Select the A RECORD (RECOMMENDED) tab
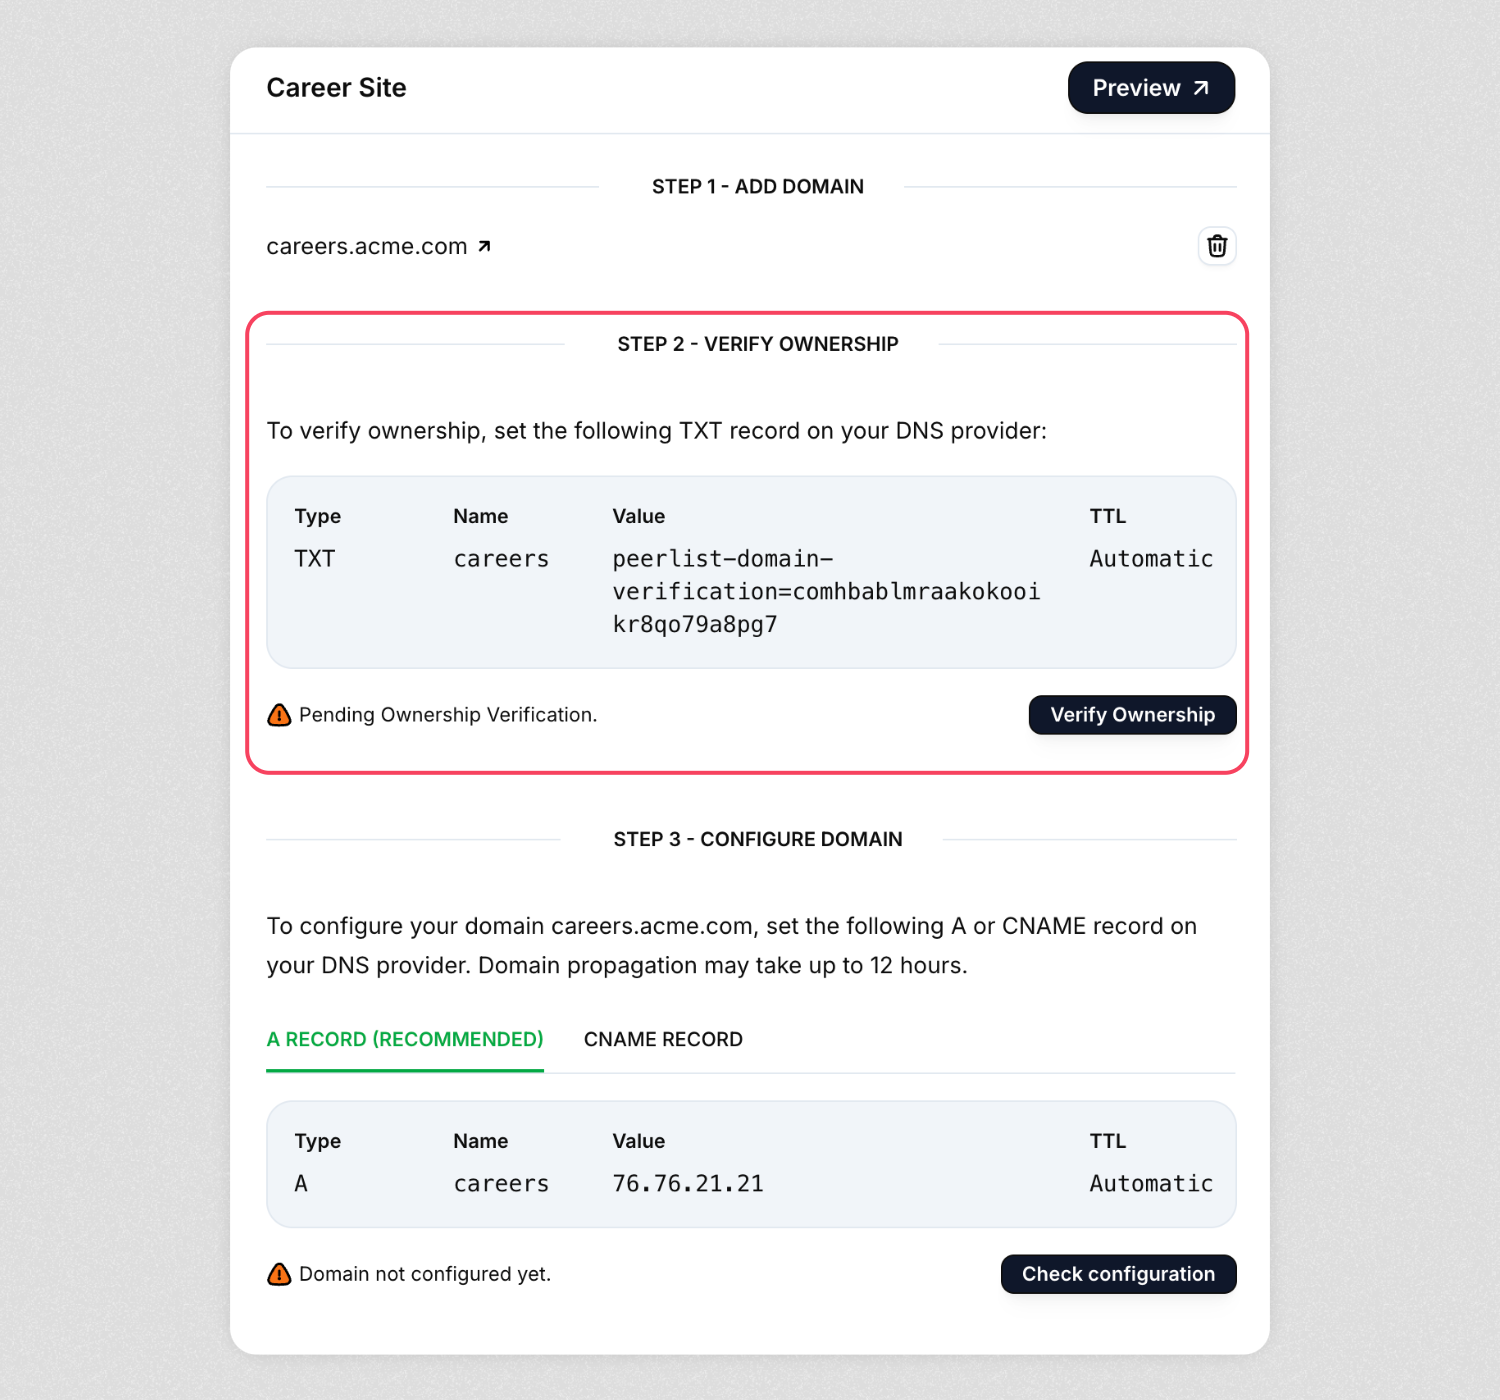Screen dimensions: 1500x1400 pyautogui.click(x=404, y=1039)
